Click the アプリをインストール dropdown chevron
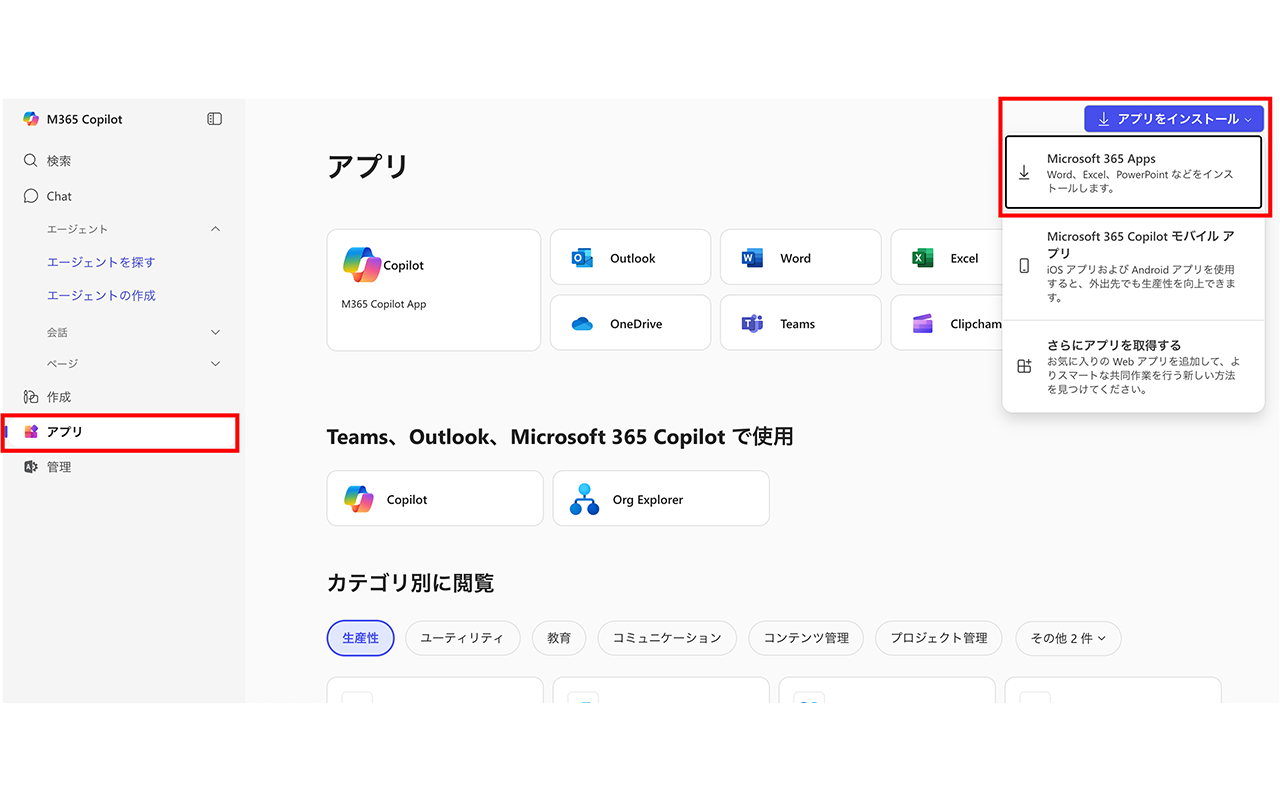 coord(1248,120)
